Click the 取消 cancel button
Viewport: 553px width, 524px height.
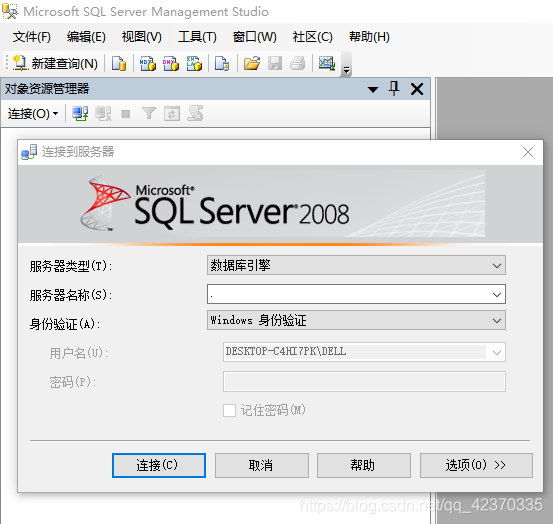[262, 465]
